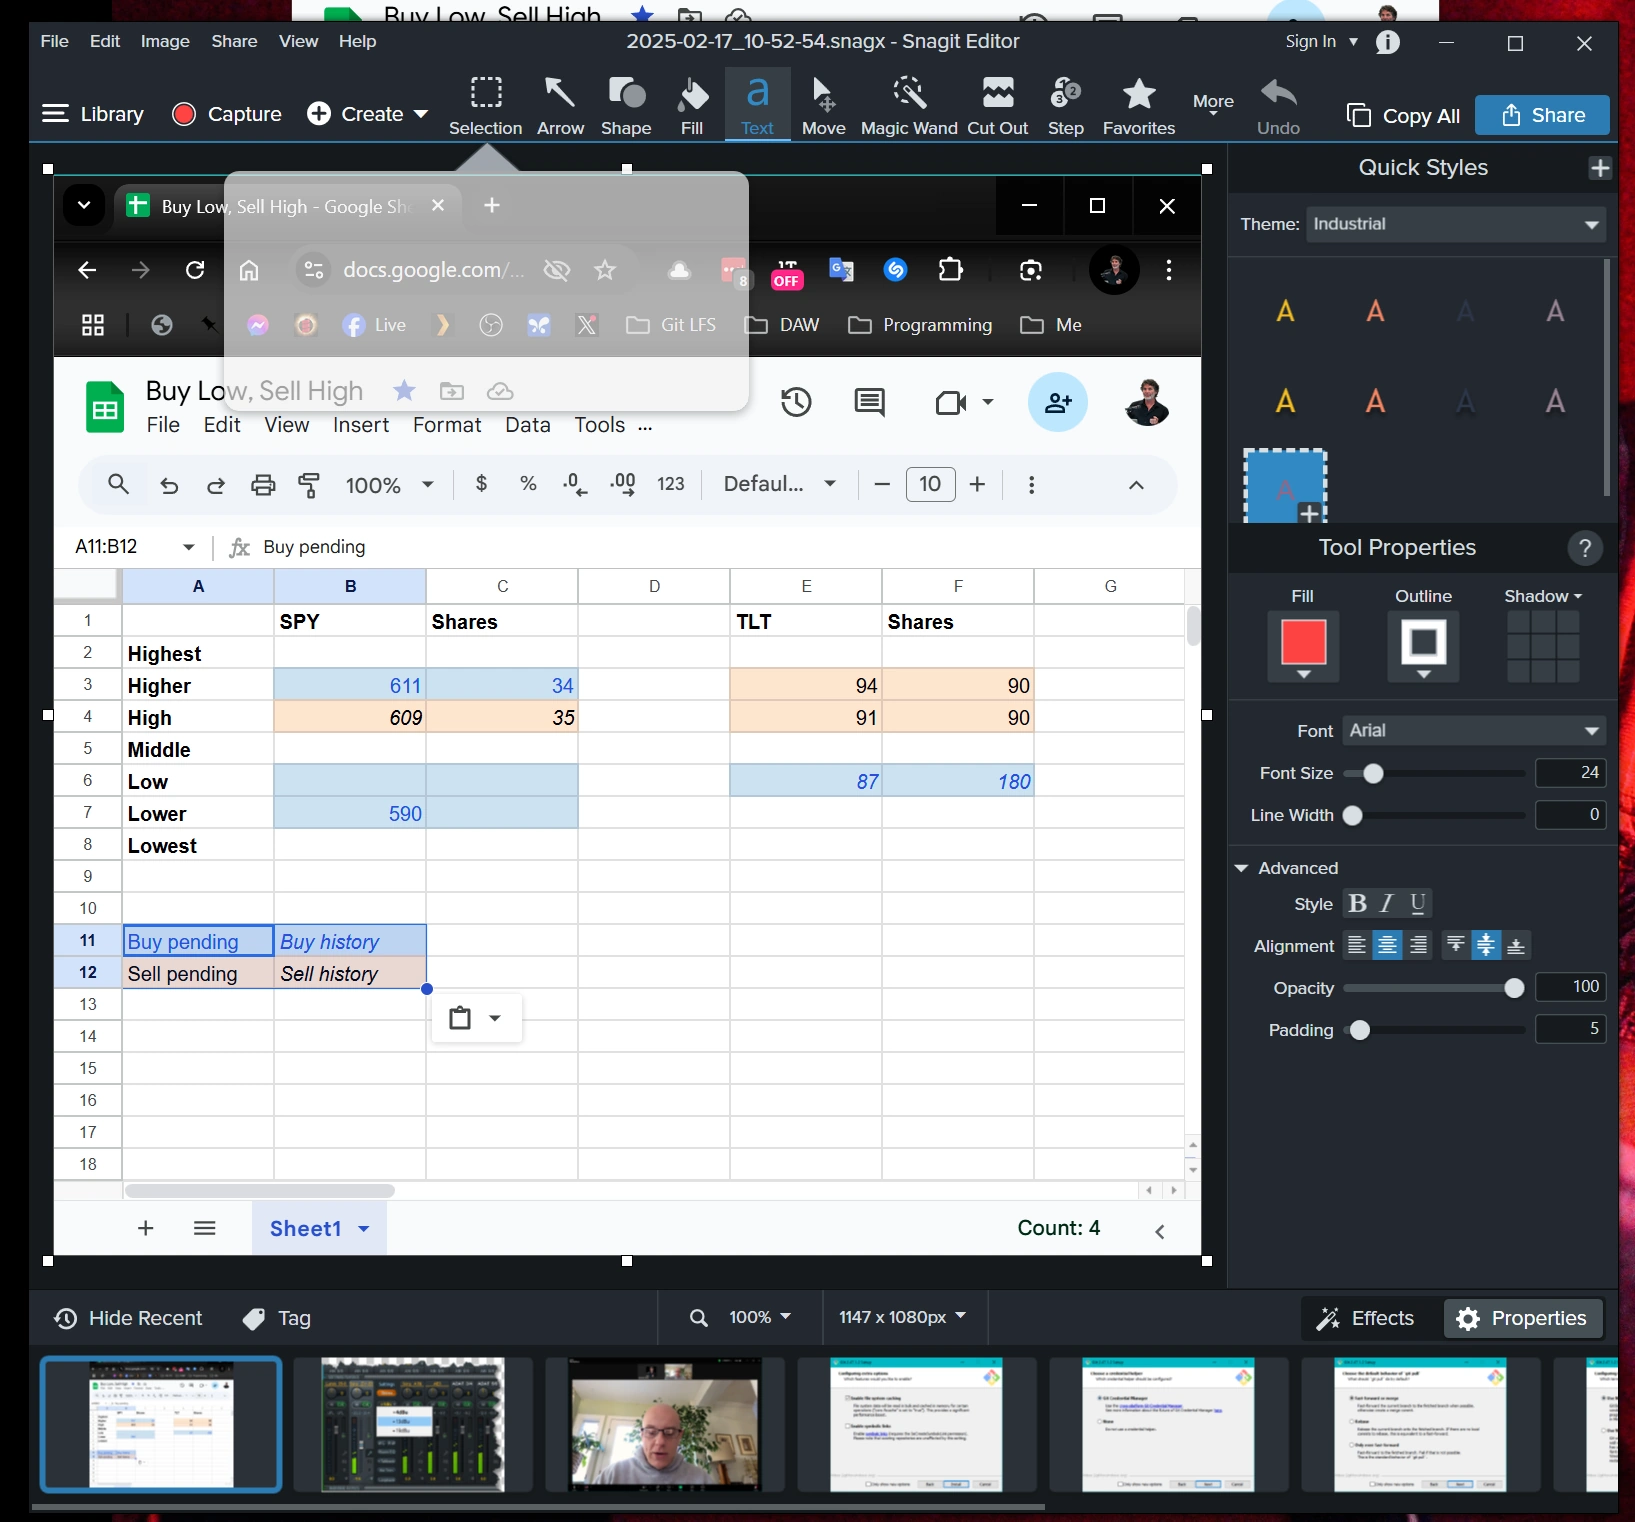
Task: Collapse the Advanced section
Action: [1242, 868]
